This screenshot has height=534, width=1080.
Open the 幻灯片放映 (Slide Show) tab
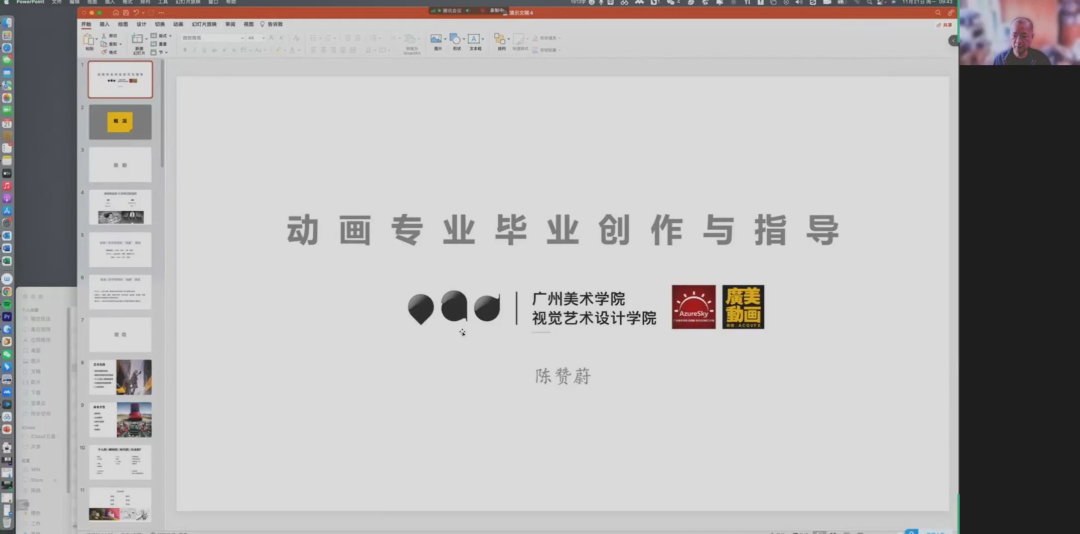(x=204, y=24)
